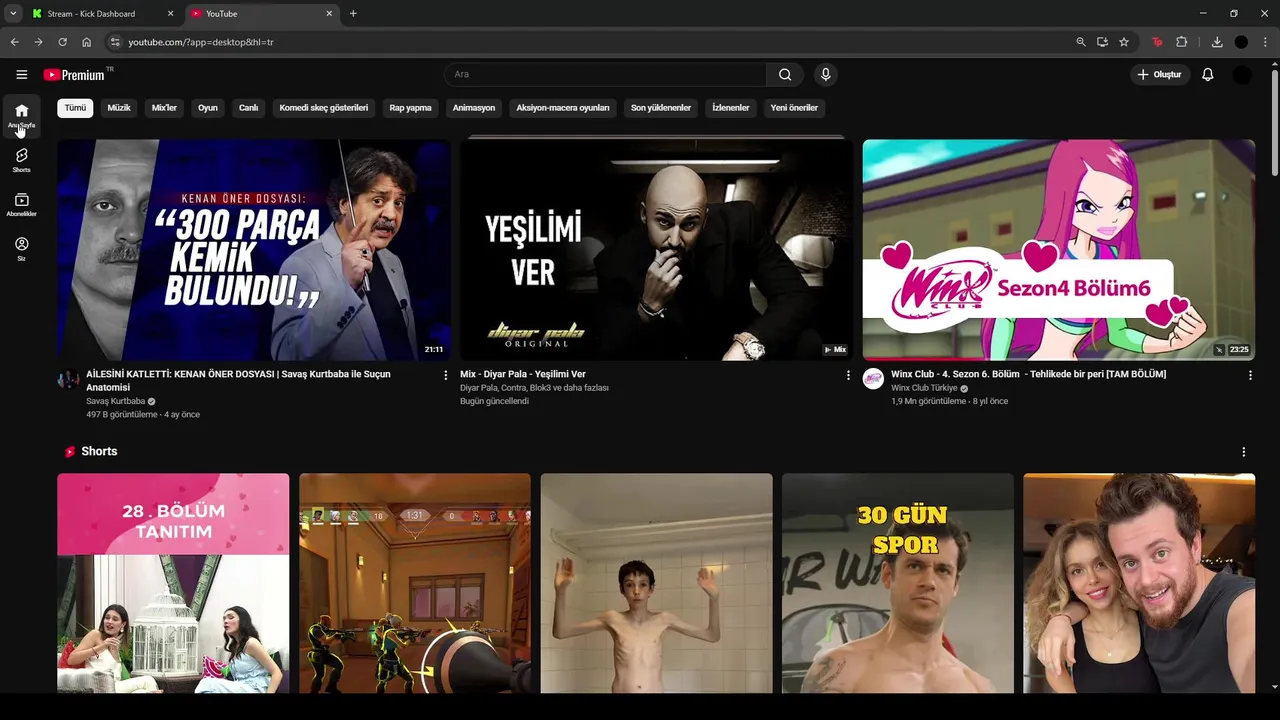Image resolution: width=1280 pixels, height=720 pixels.
Task: Select the Müzik filter chip
Action: [x=119, y=108]
